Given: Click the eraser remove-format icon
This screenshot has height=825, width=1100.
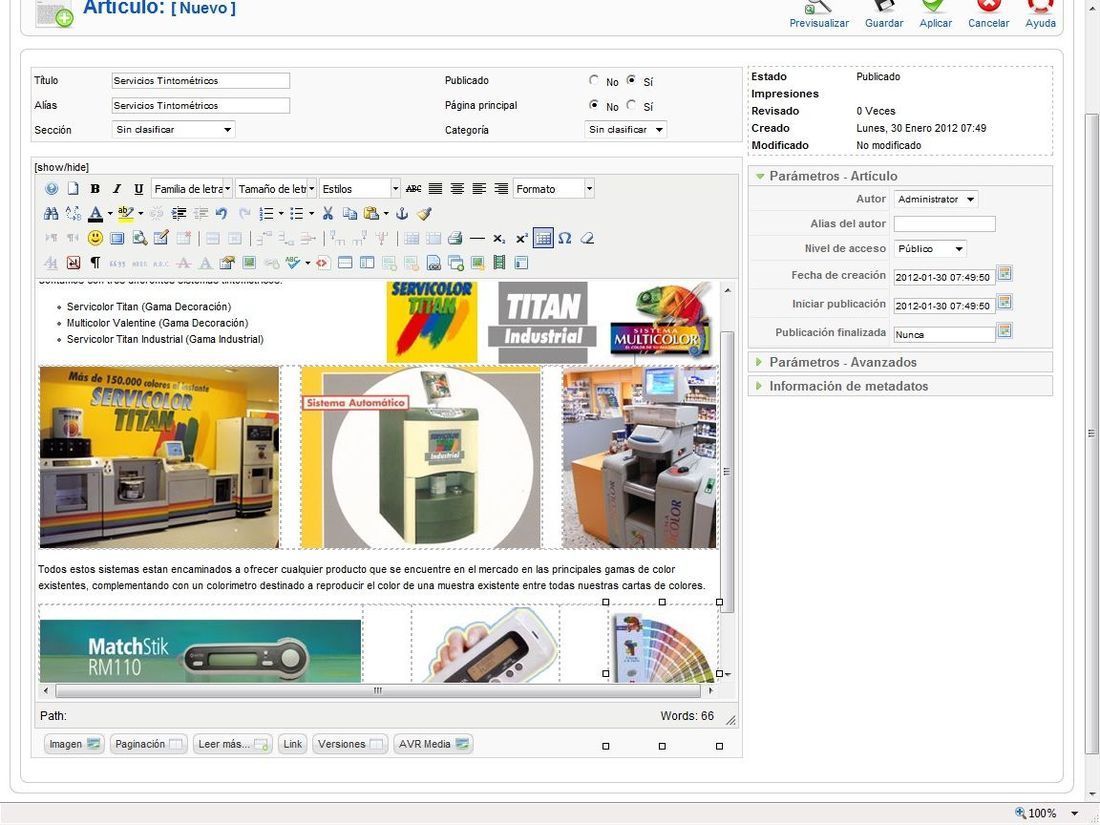Looking at the screenshot, I should click(587, 239).
